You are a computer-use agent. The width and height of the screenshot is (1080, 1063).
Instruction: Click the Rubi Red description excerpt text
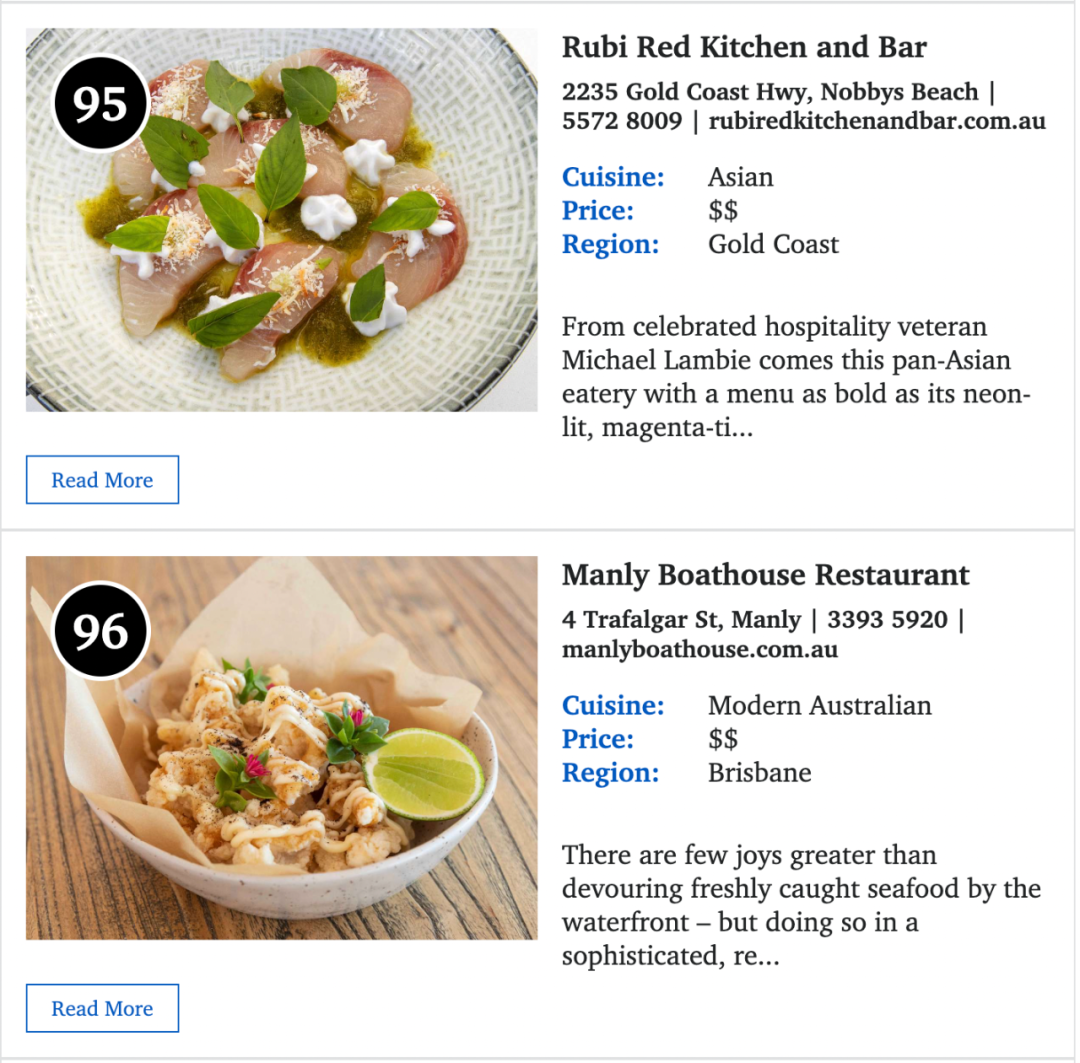(x=796, y=377)
